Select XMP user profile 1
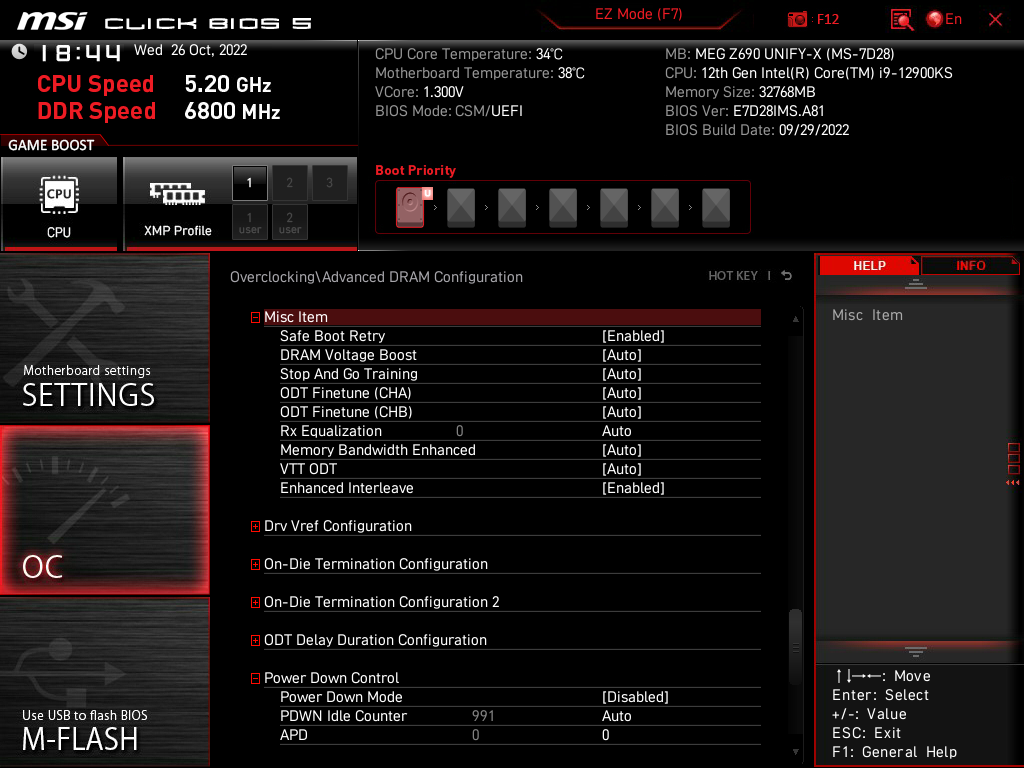 (x=249, y=222)
